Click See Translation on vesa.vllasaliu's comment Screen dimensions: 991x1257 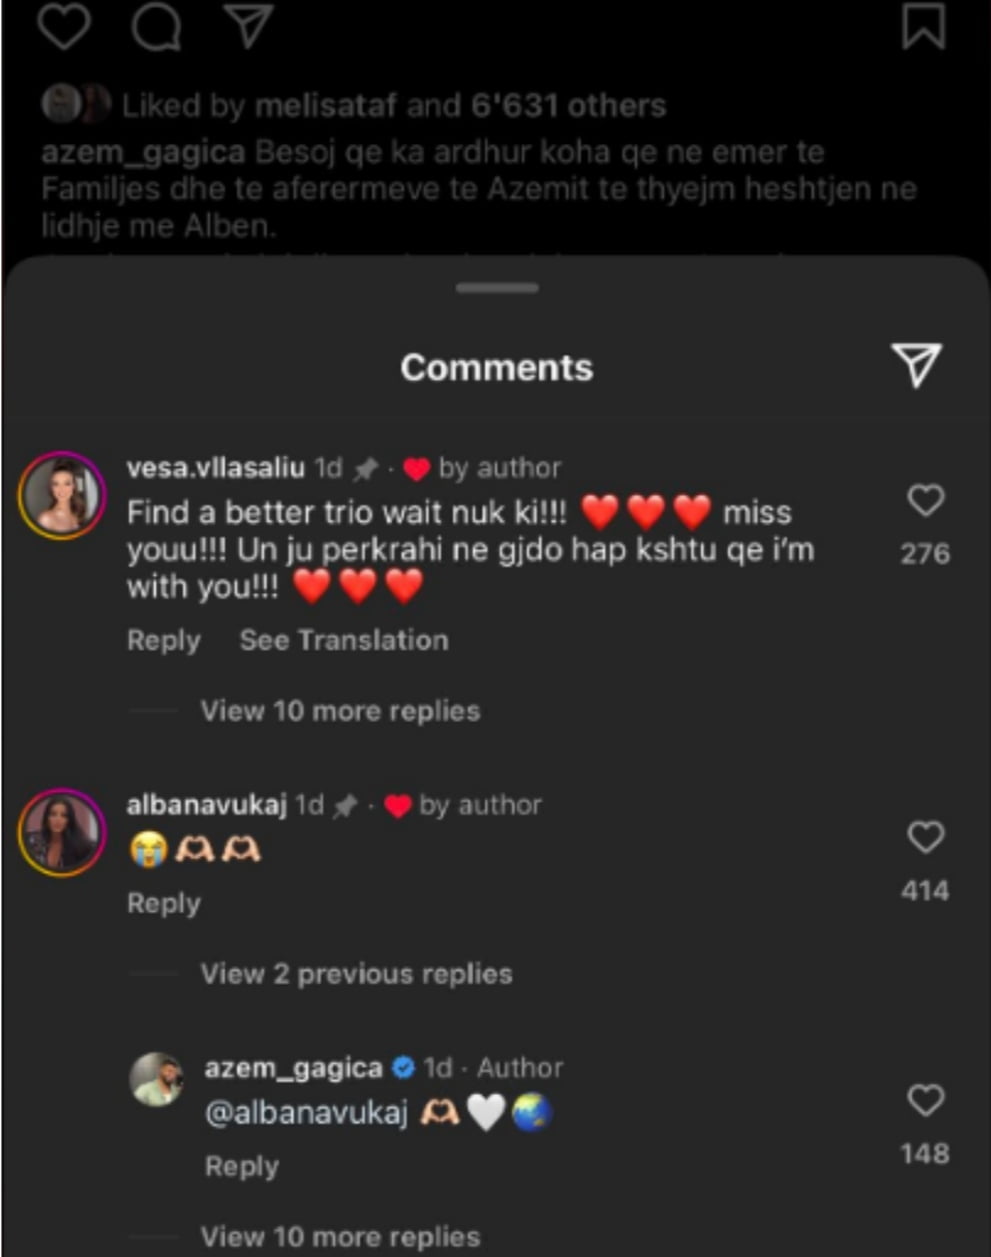click(344, 641)
